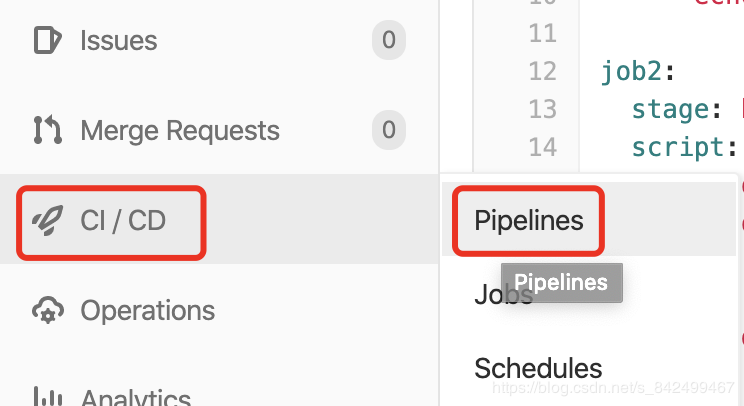Click the job2 key in editor
The height and width of the screenshot is (406, 744).
631,72
